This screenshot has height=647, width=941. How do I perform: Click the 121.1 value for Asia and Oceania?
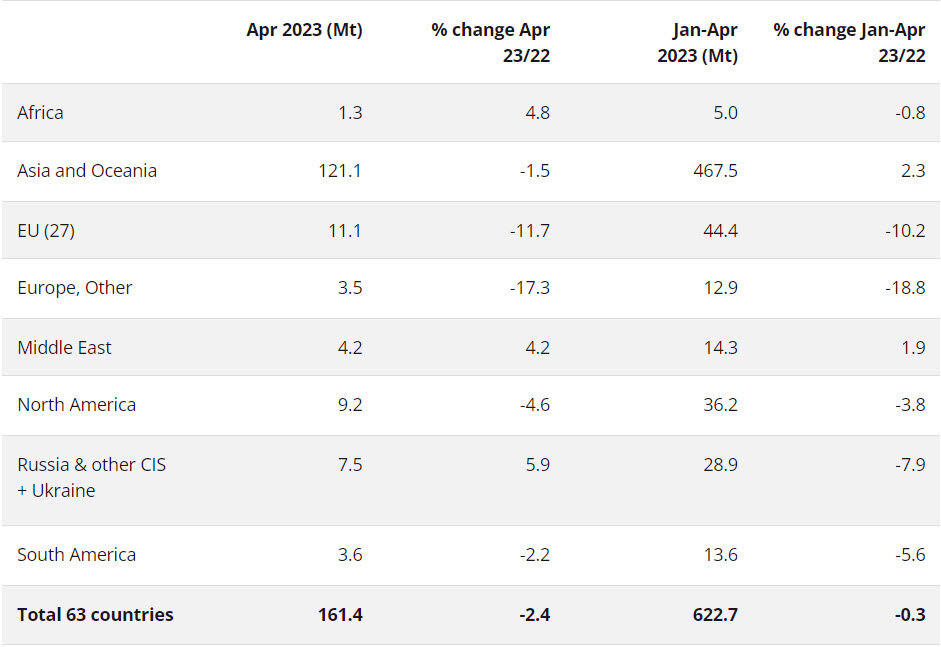340,171
